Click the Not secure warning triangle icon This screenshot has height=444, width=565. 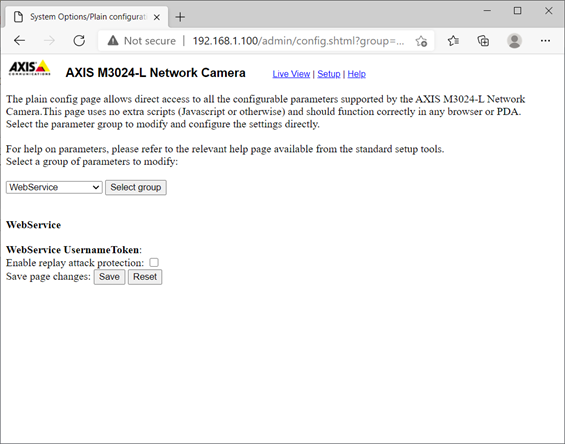click(x=113, y=41)
